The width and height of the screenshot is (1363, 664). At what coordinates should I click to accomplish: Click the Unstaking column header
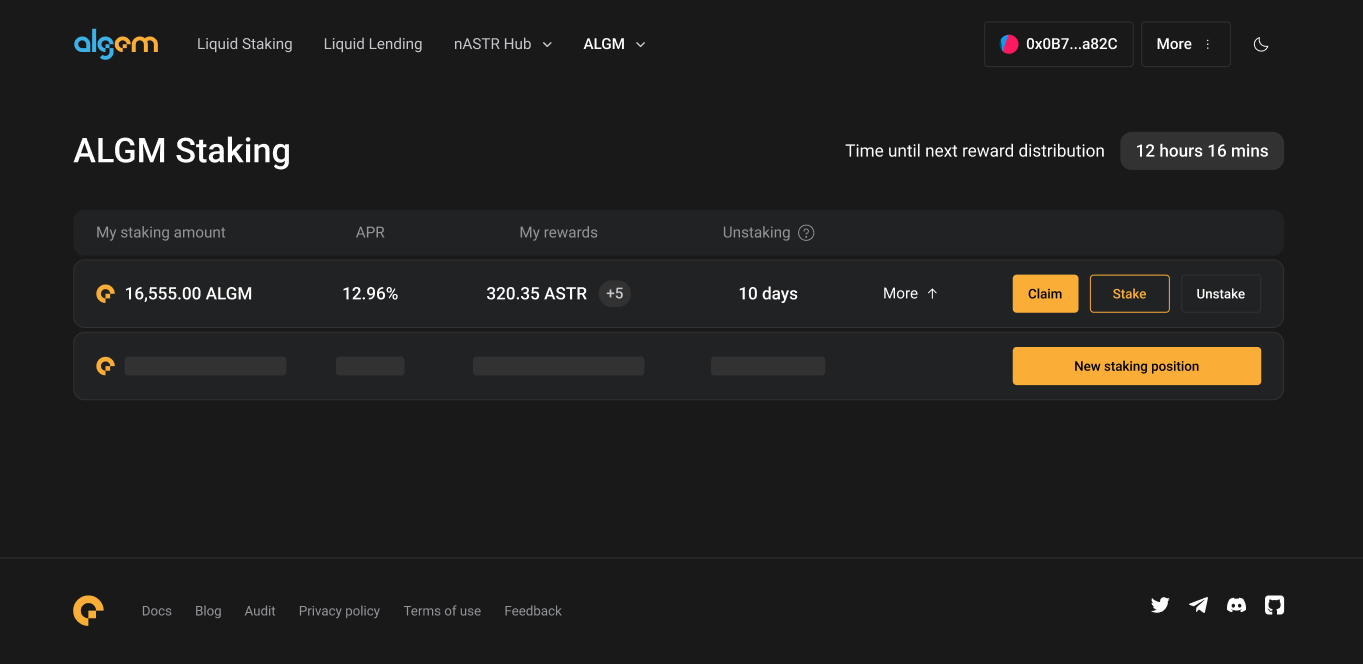[x=756, y=233]
